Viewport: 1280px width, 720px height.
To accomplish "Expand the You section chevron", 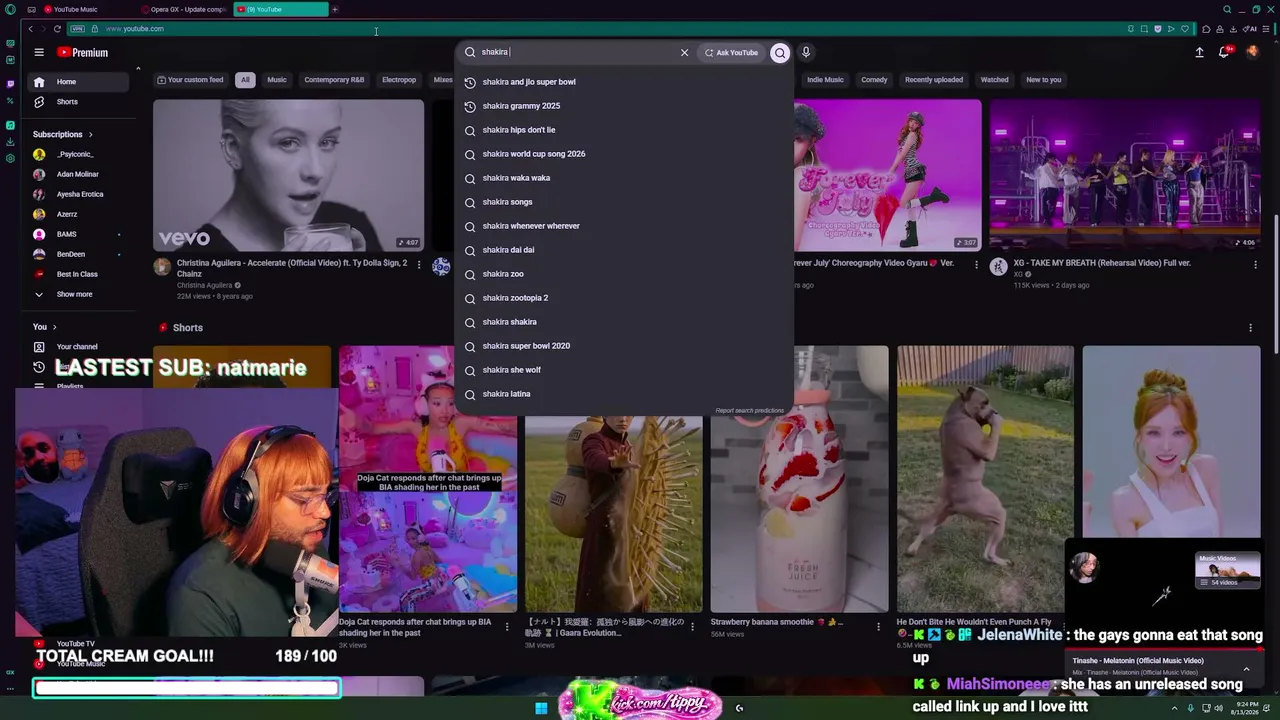I will 54,327.
